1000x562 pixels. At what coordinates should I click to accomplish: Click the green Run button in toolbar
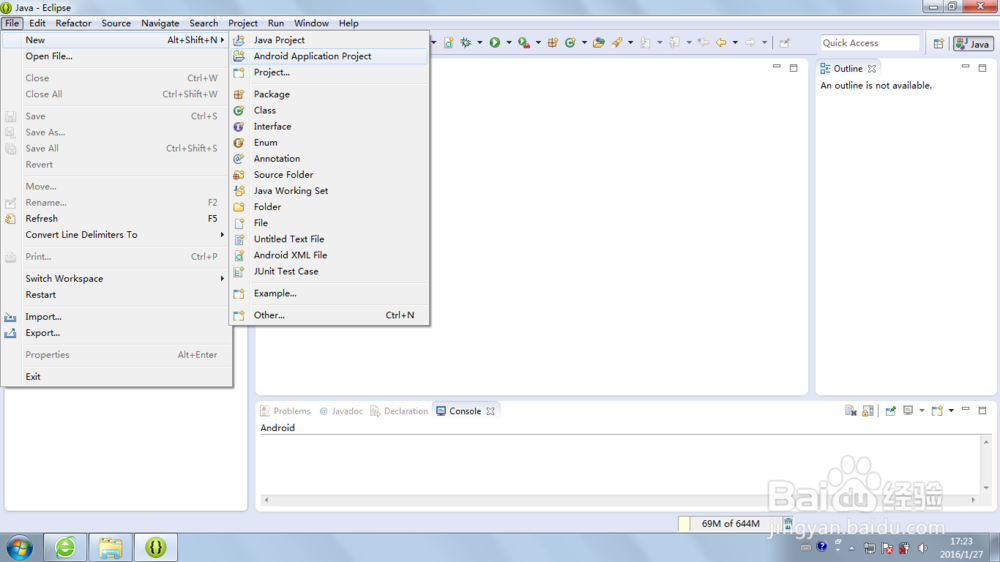click(495, 43)
